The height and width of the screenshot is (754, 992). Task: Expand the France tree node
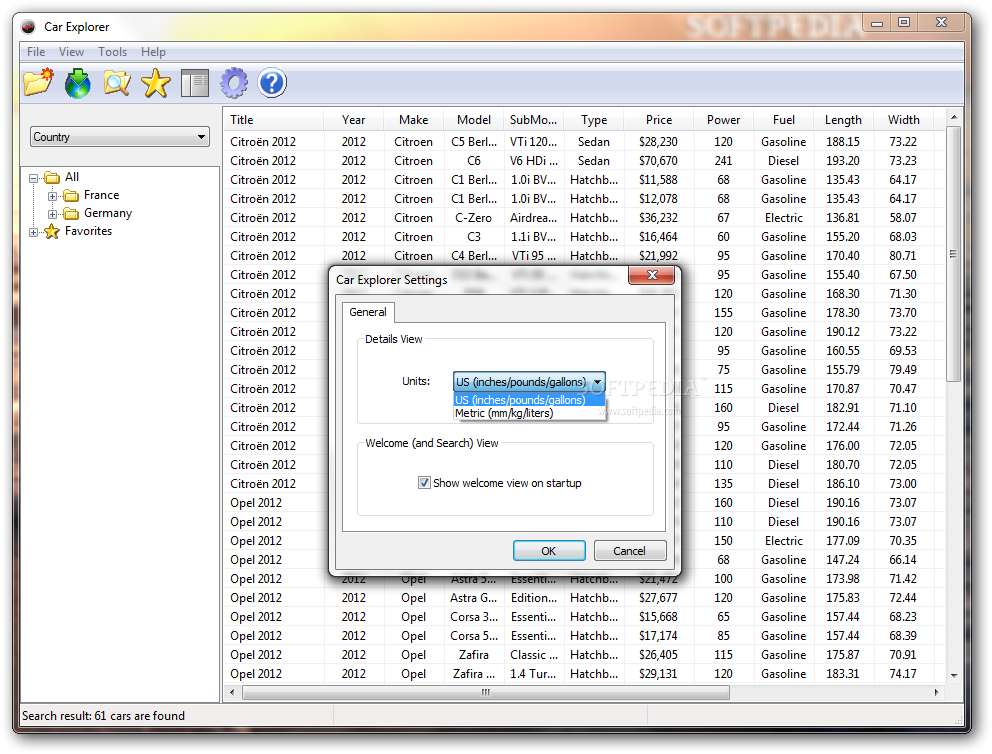point(53,196)
